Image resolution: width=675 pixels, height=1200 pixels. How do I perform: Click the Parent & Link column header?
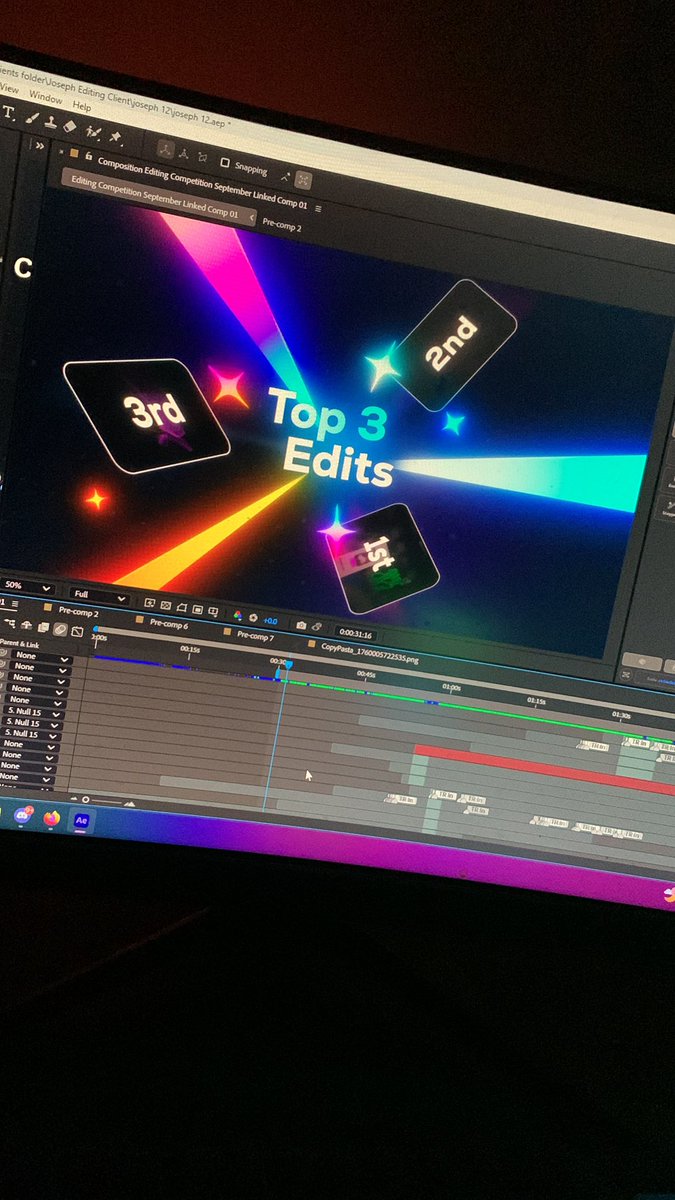(20, 644)
